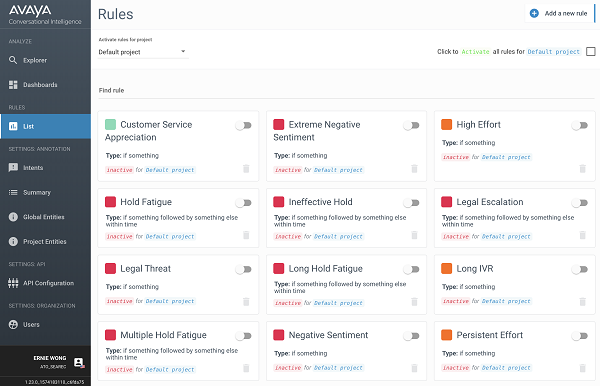Click the Users globe icon
The height and width of the screenshot is (386, 600).
[x=13, y=324]
